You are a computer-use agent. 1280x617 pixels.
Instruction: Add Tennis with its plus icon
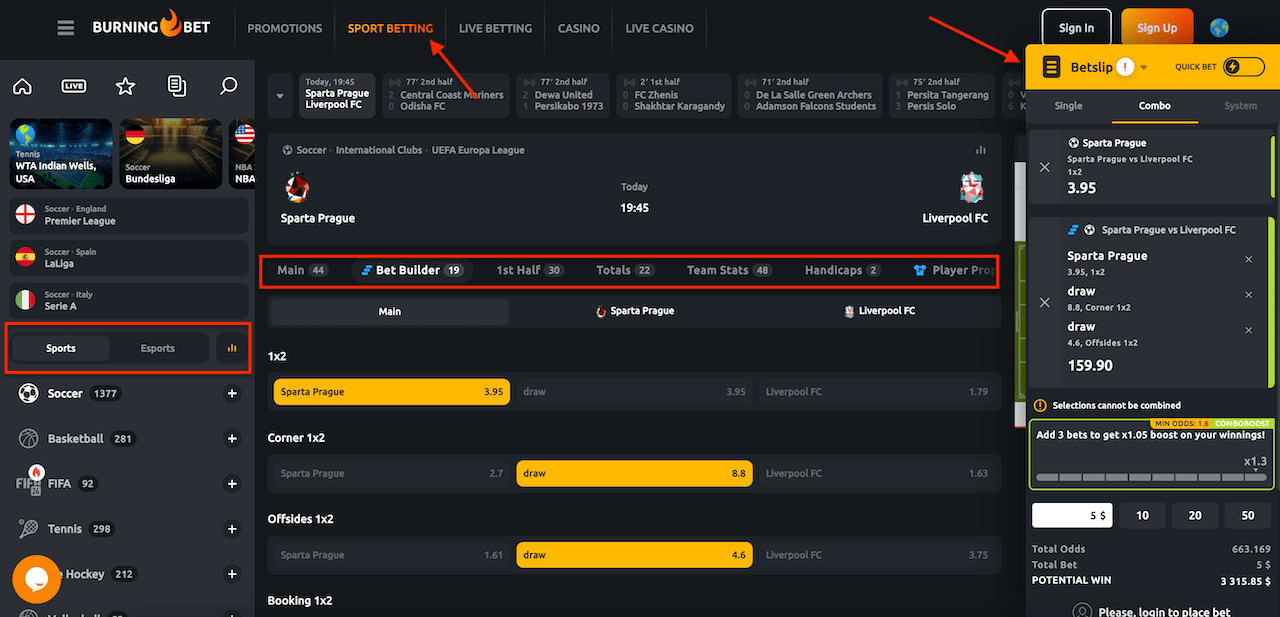(x=232, y=529)
